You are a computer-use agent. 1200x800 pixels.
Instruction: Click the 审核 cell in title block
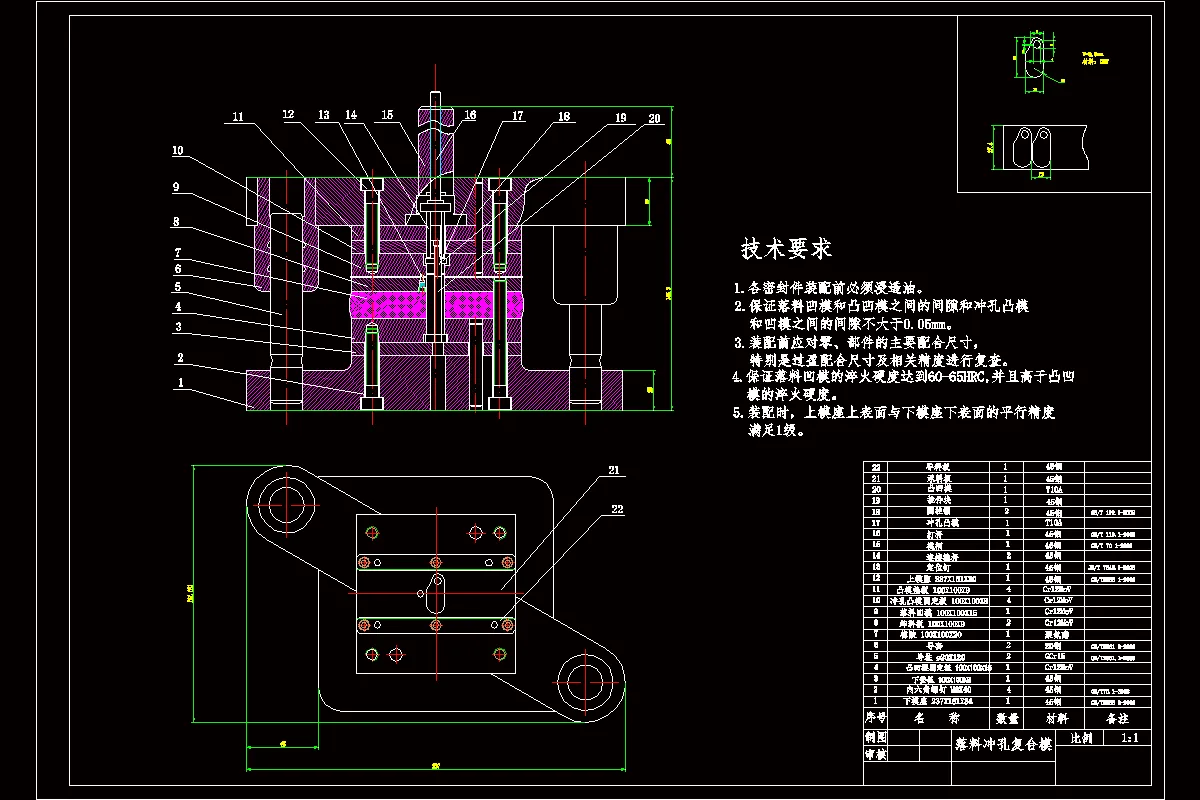pos(876,754)
